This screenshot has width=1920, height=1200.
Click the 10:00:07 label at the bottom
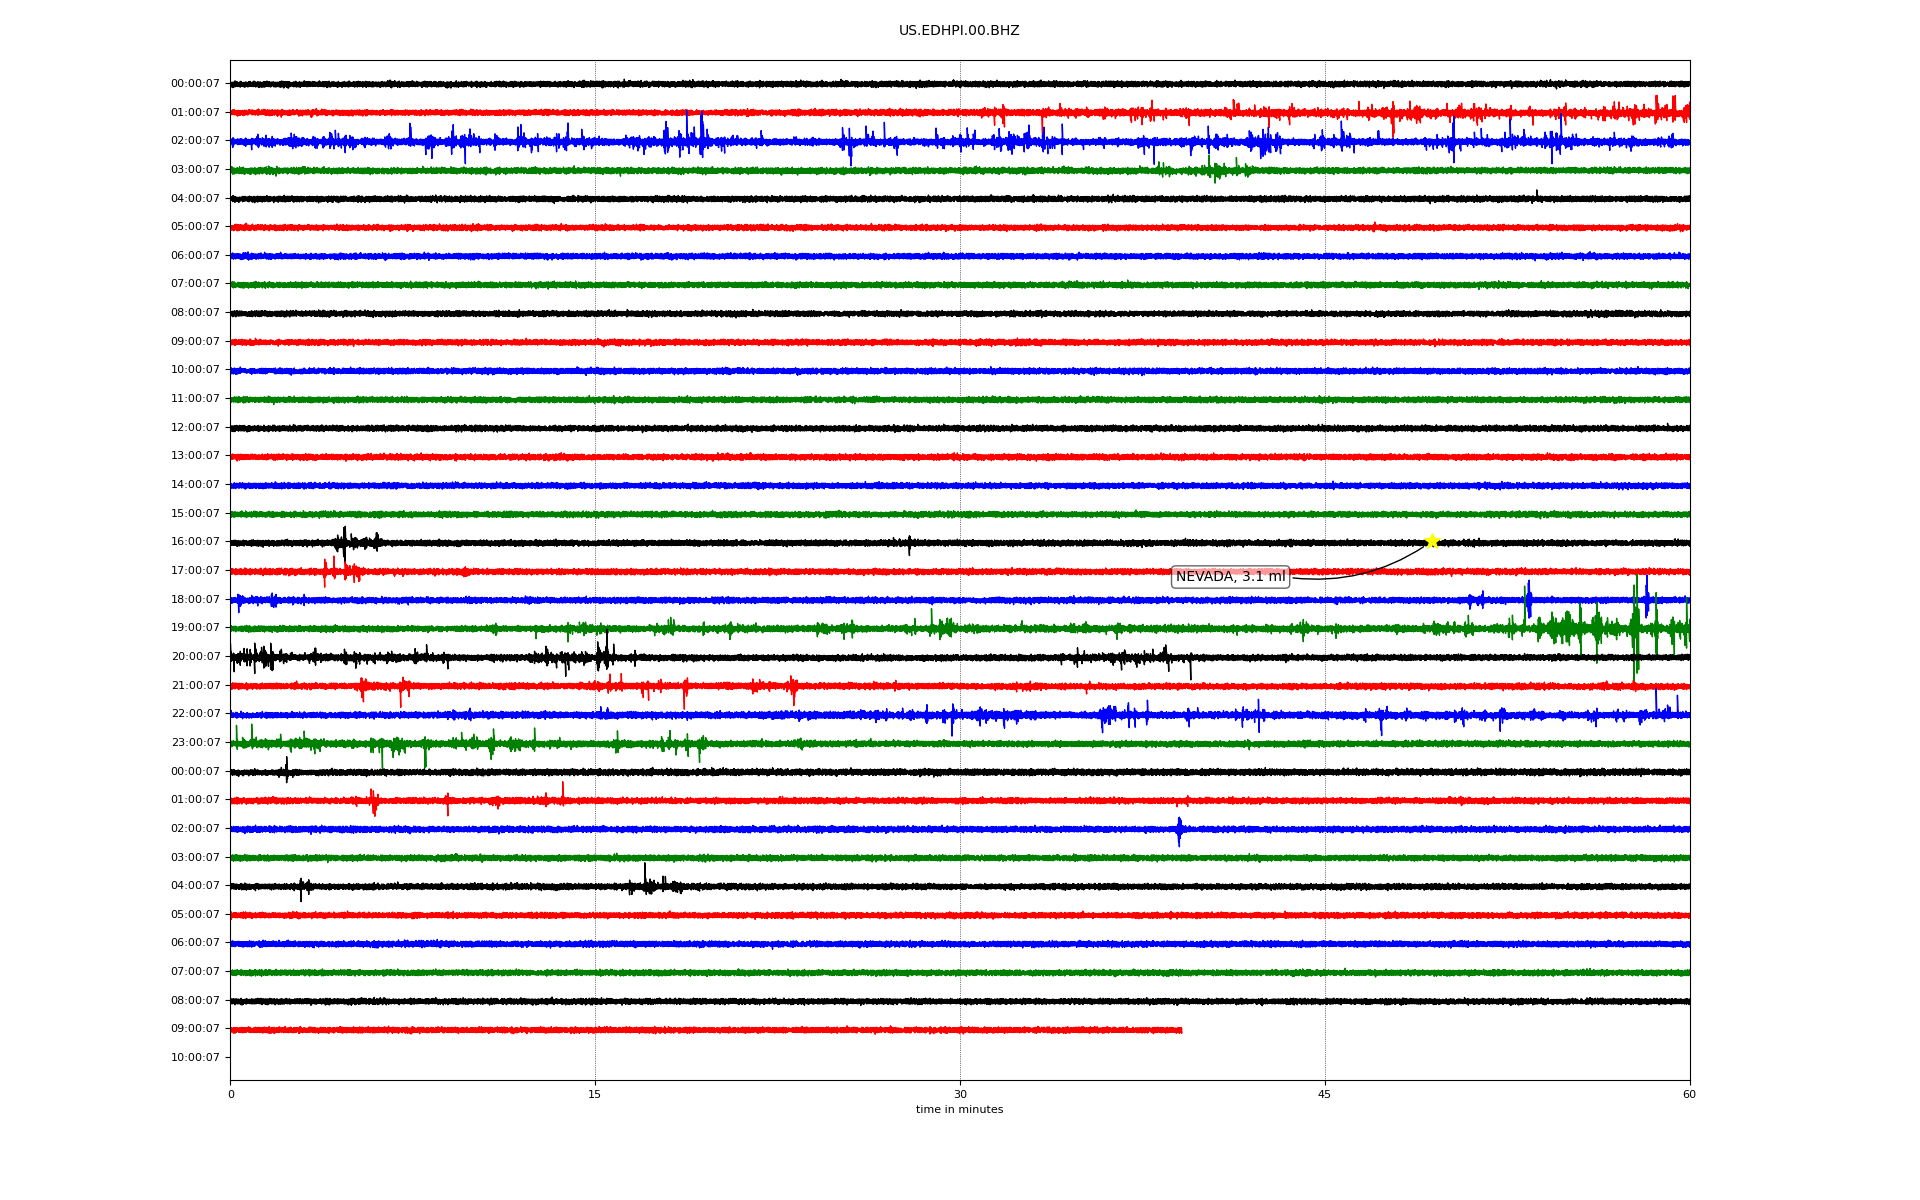(195, 1058)
